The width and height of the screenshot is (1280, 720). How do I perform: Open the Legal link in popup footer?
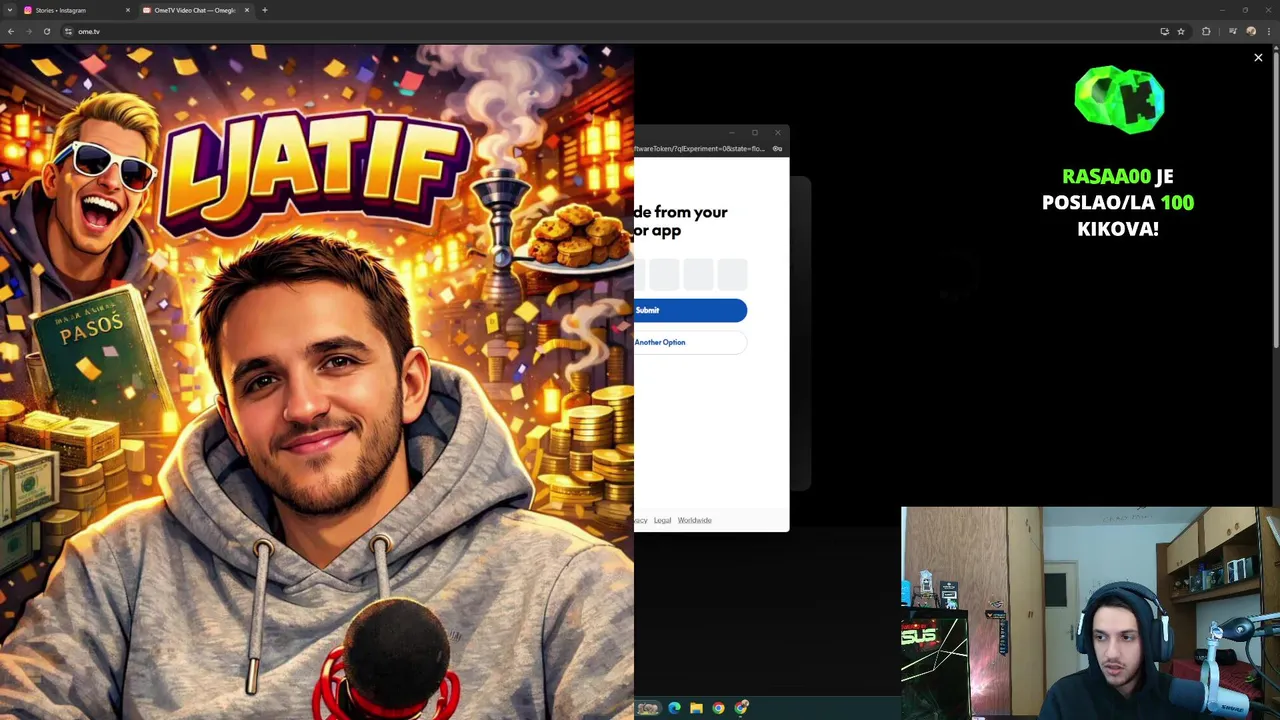coord(662,520)
